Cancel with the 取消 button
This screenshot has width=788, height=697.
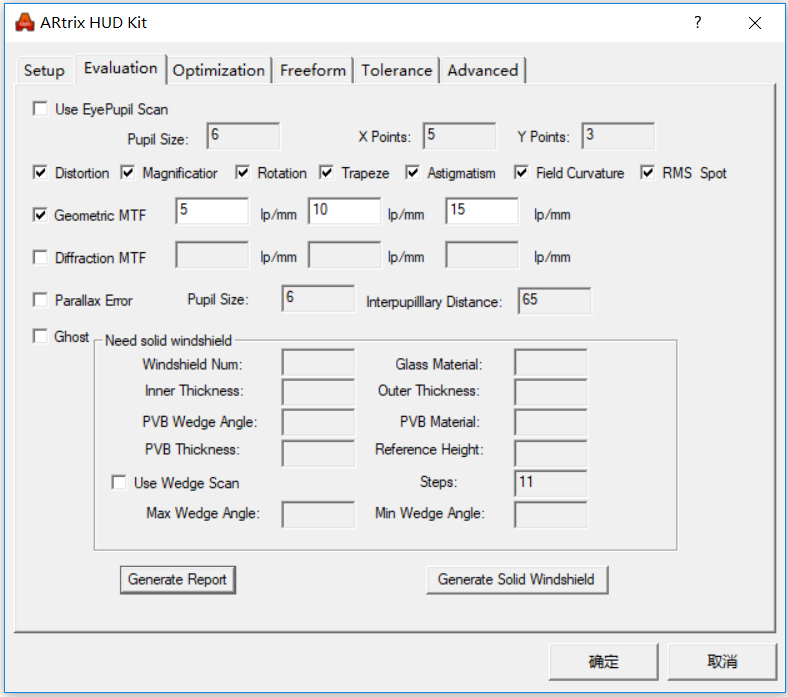pyautogui.click(x=722, y=661)
